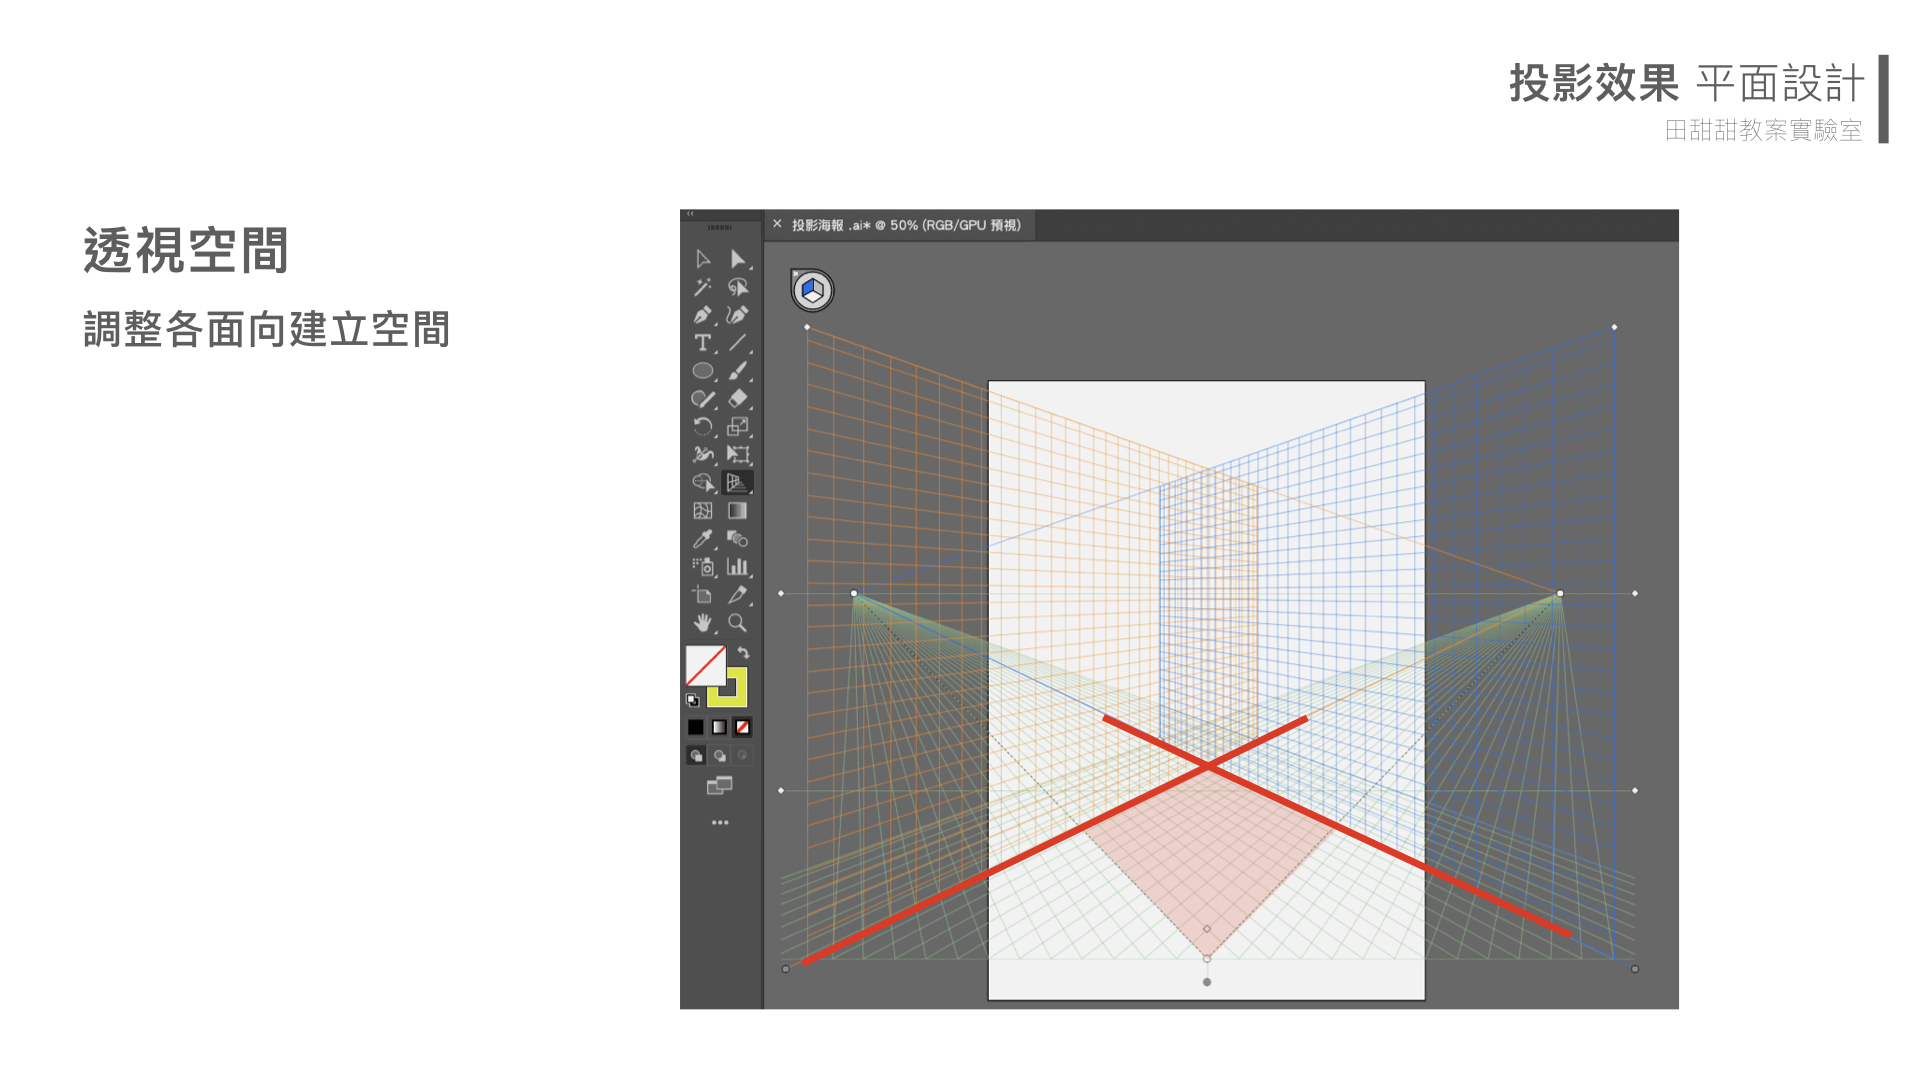Collapse toolbar with double-arrow at top
The width and height of the screenshot is (1920, 1080).
690,214
